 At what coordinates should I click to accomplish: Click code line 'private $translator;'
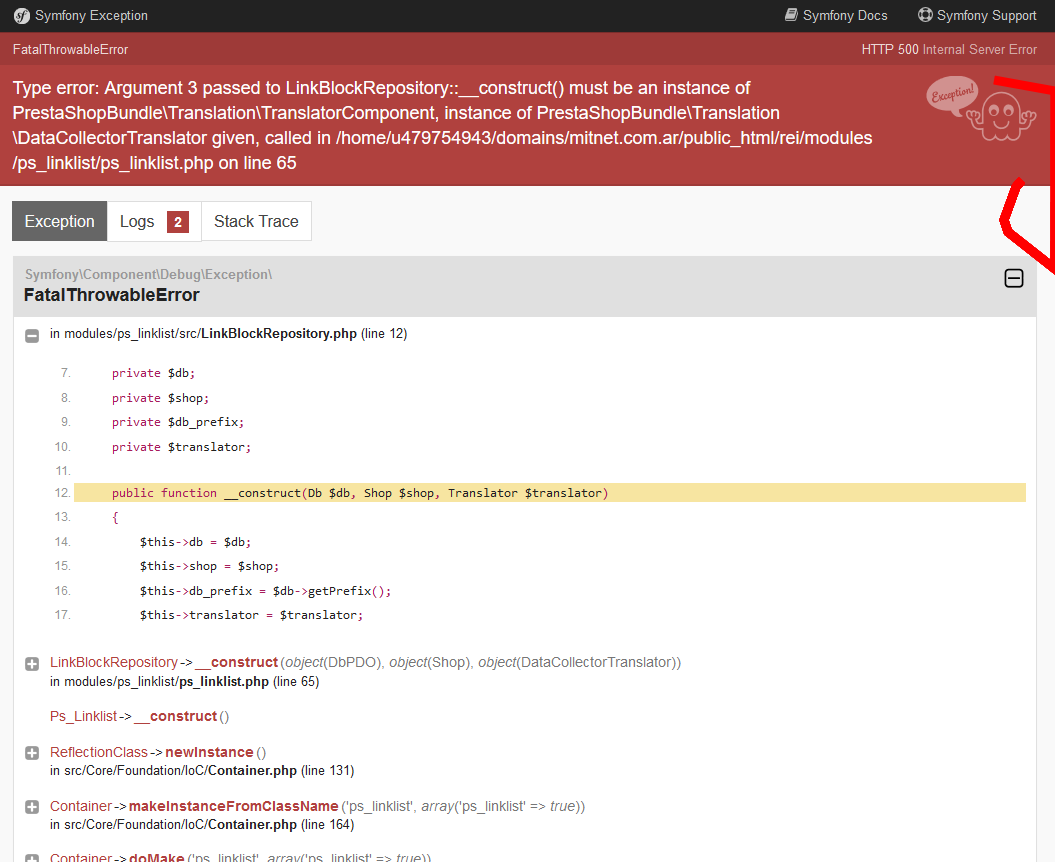point(181,447)
